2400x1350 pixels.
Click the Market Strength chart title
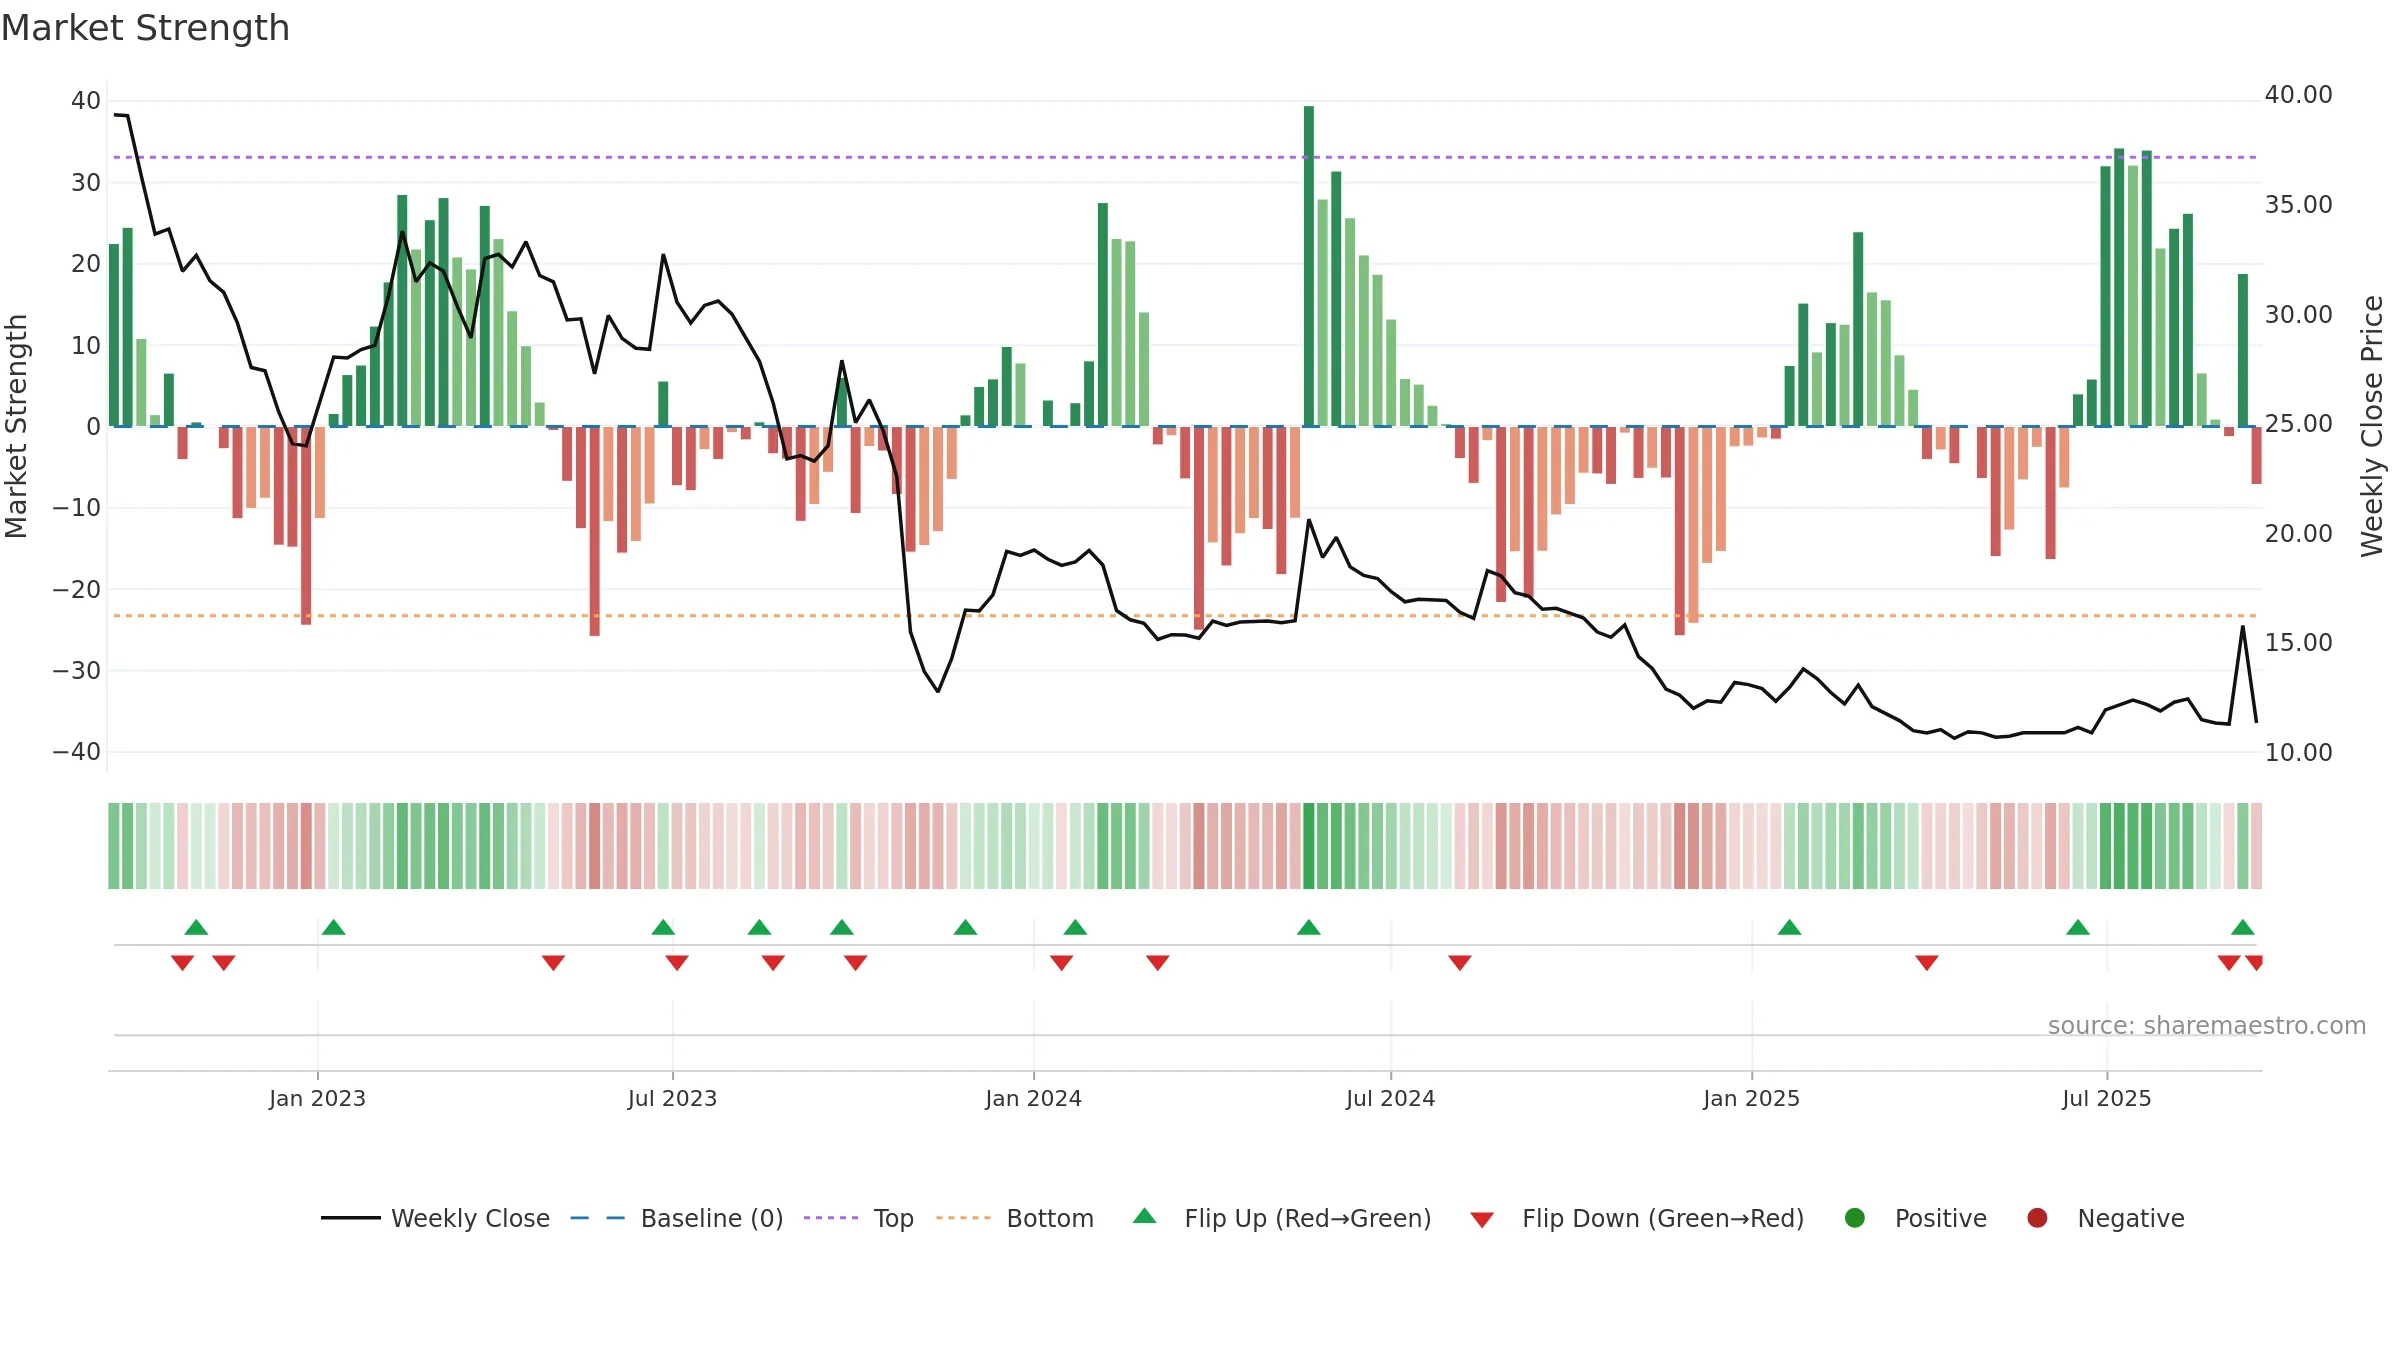(x=145, y=28)
